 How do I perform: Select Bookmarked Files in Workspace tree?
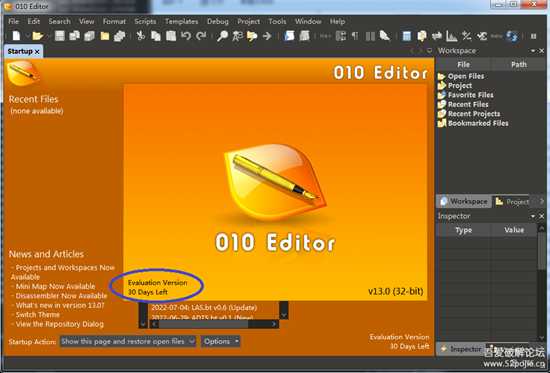pyautogui.click(x=478, y=124)
